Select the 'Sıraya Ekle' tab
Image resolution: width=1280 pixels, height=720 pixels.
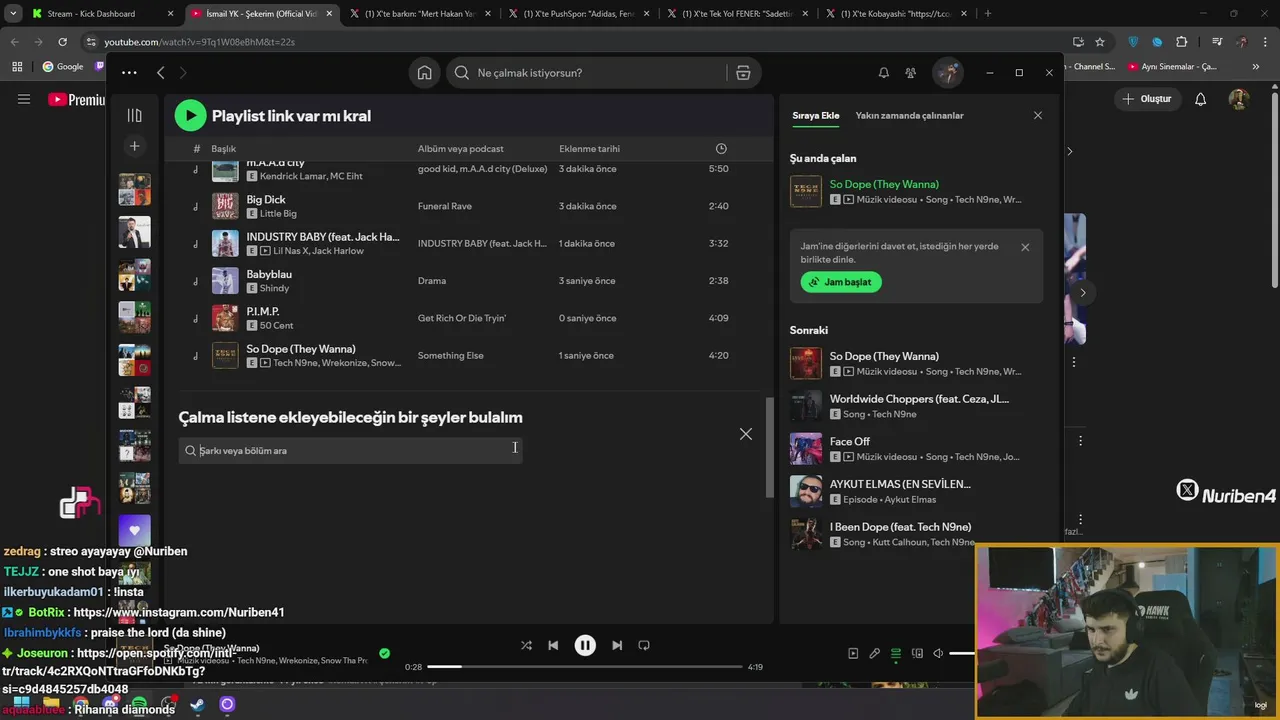point(816,115)
